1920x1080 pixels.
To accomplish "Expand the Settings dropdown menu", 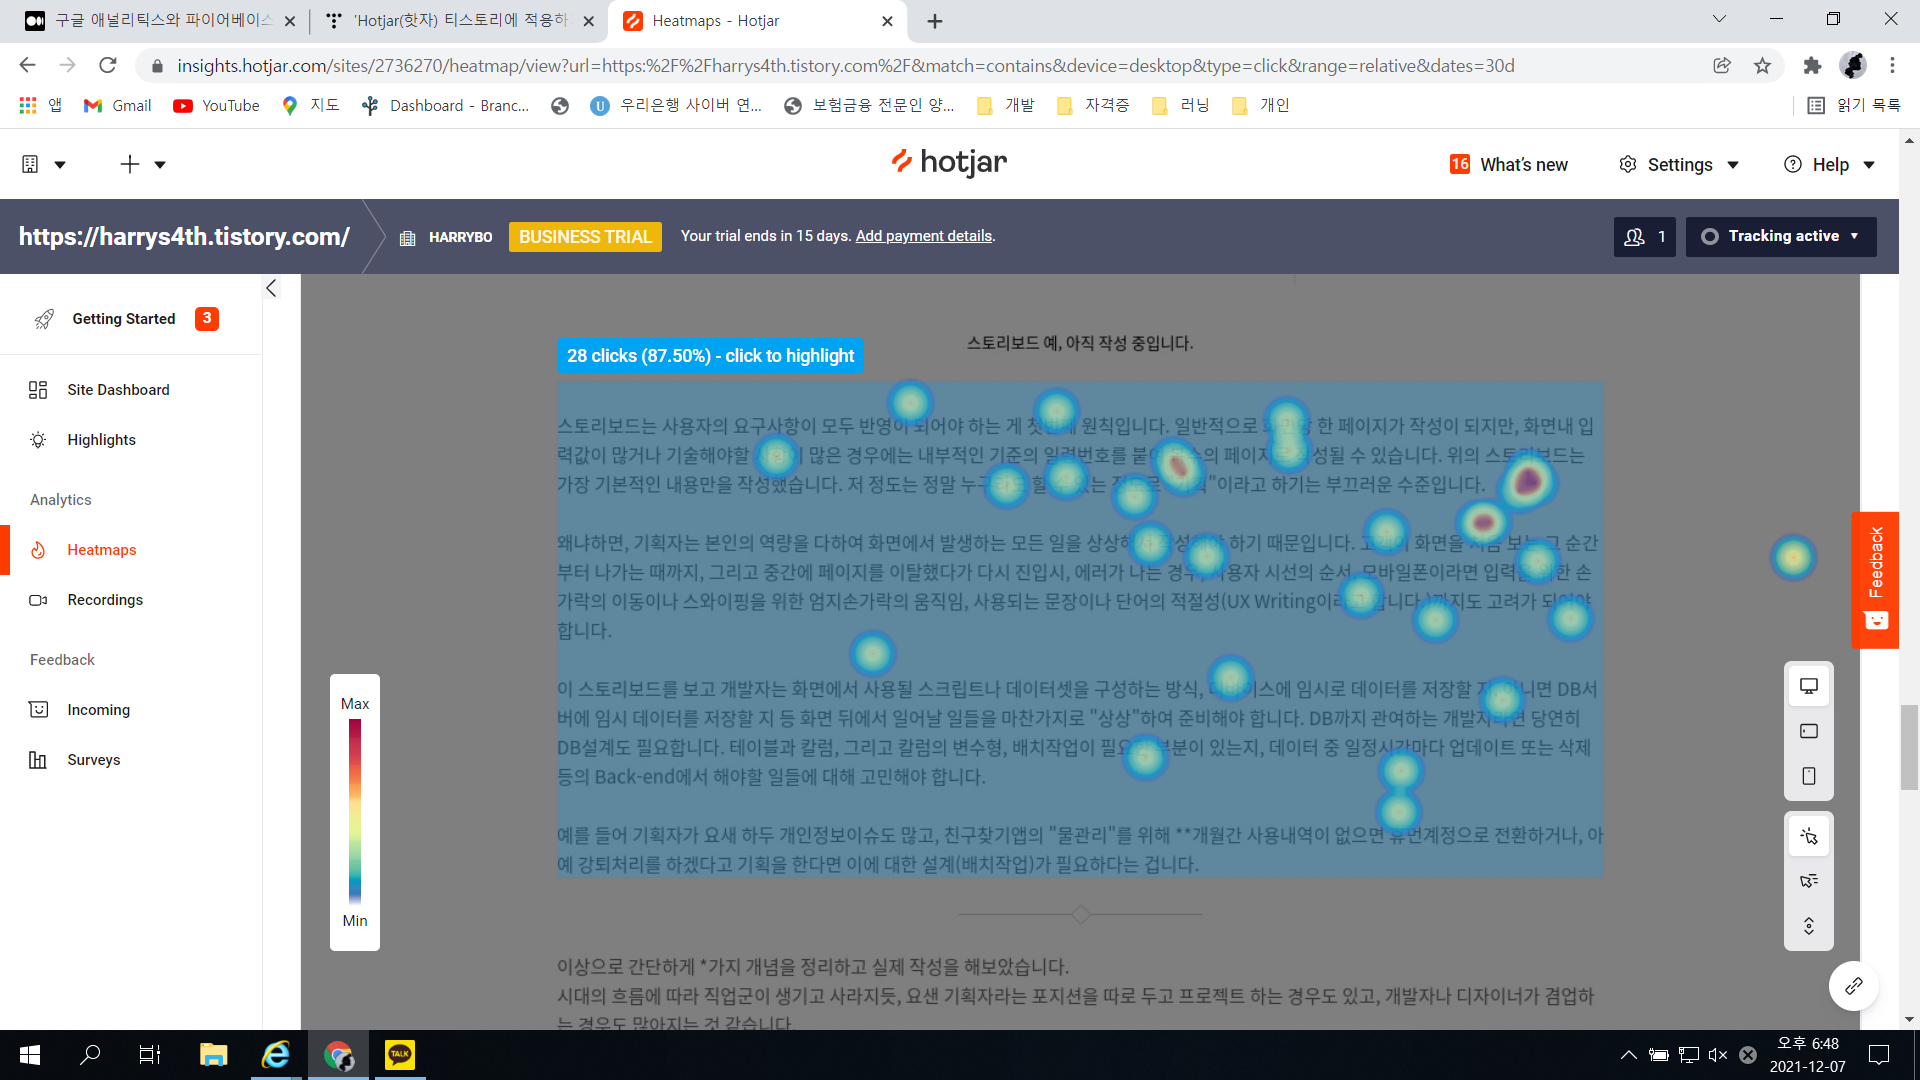I will [x=1679, y=165].
